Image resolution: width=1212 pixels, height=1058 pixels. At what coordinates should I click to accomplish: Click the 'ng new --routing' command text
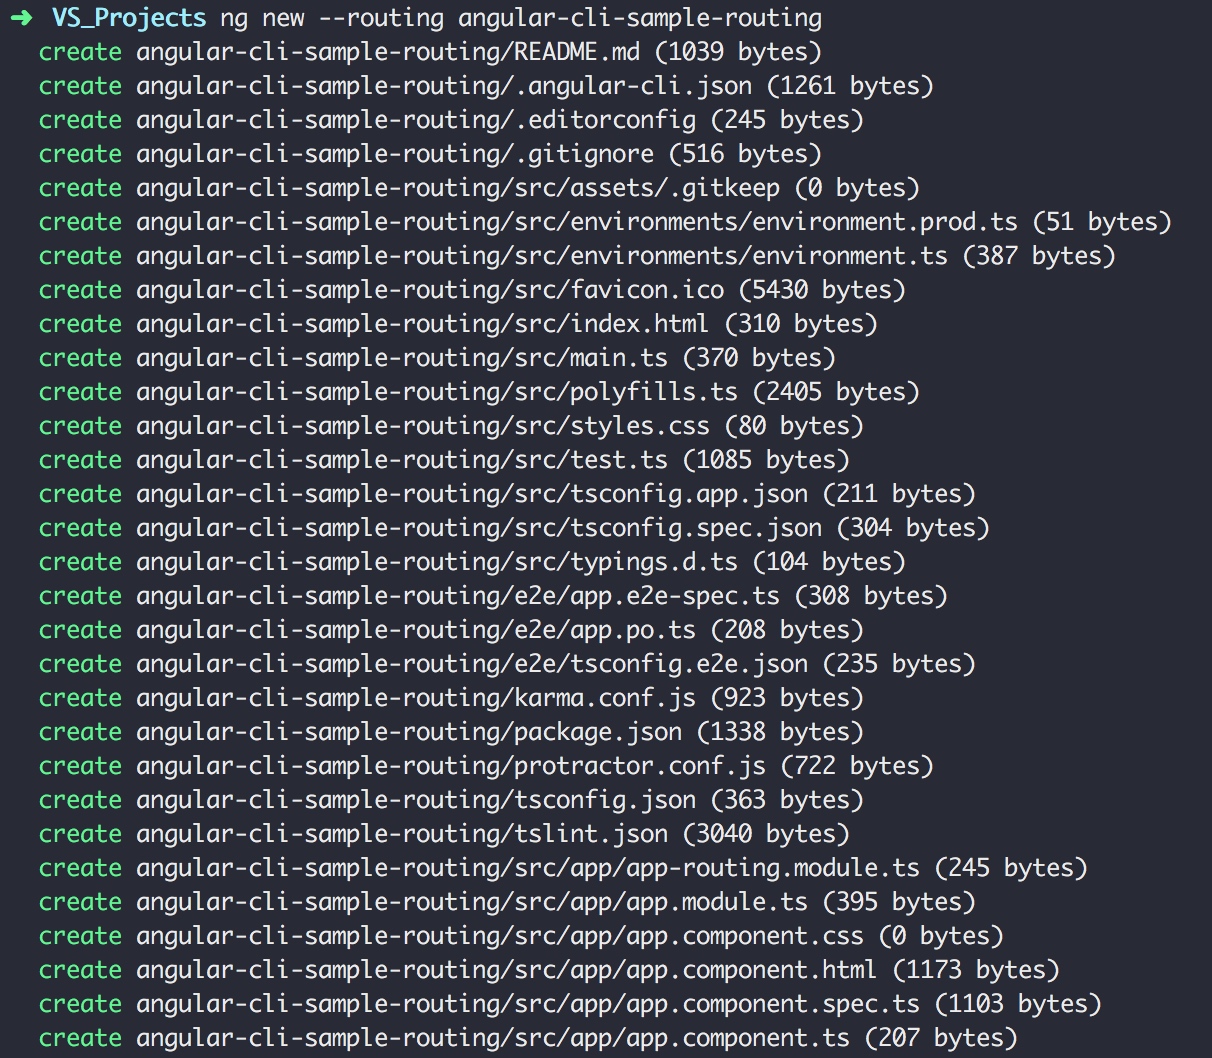tap(334, 18)
